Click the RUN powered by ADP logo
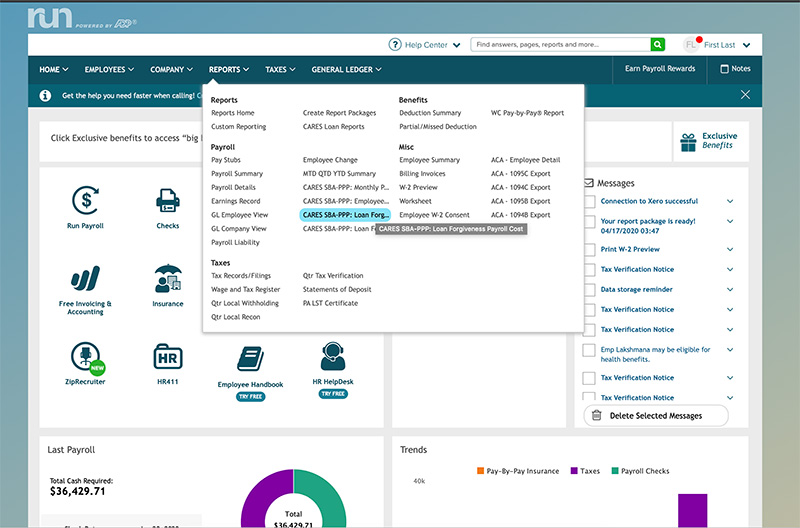Image resolution: width=800 pixels, height=528 pixels. point(82,18)
